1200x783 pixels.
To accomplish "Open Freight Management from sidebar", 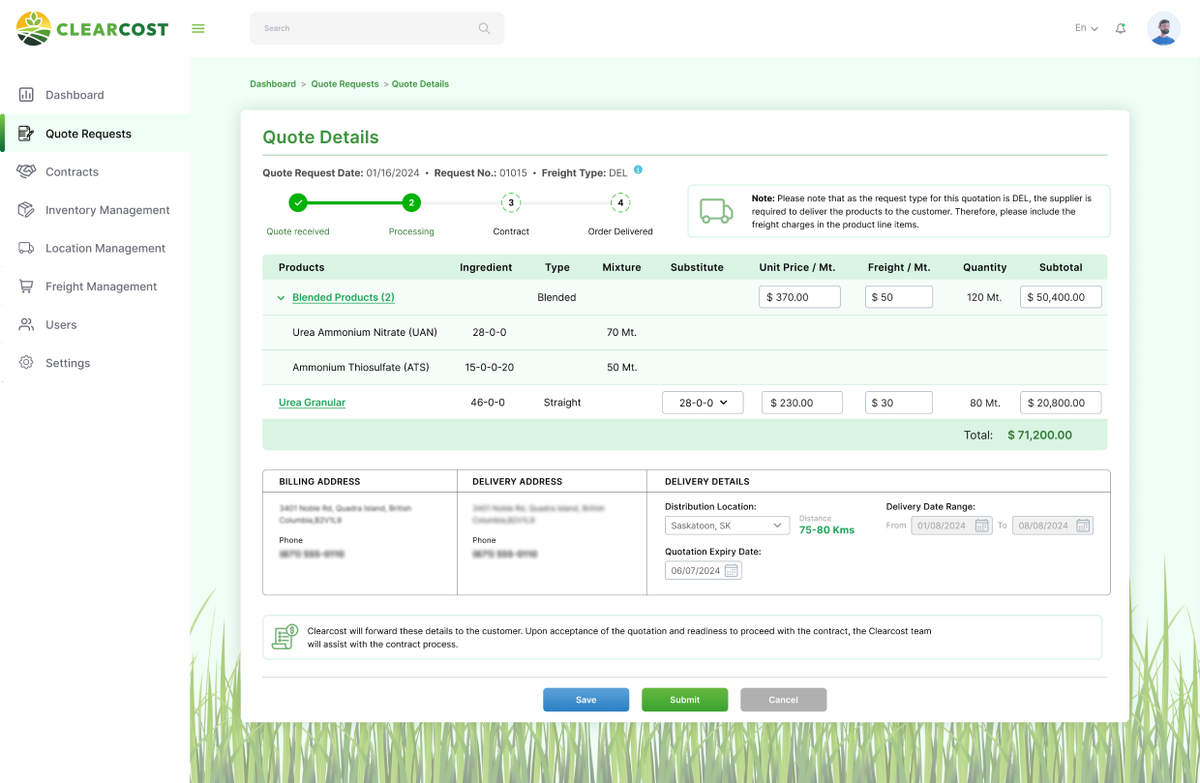I will [101, 287].
